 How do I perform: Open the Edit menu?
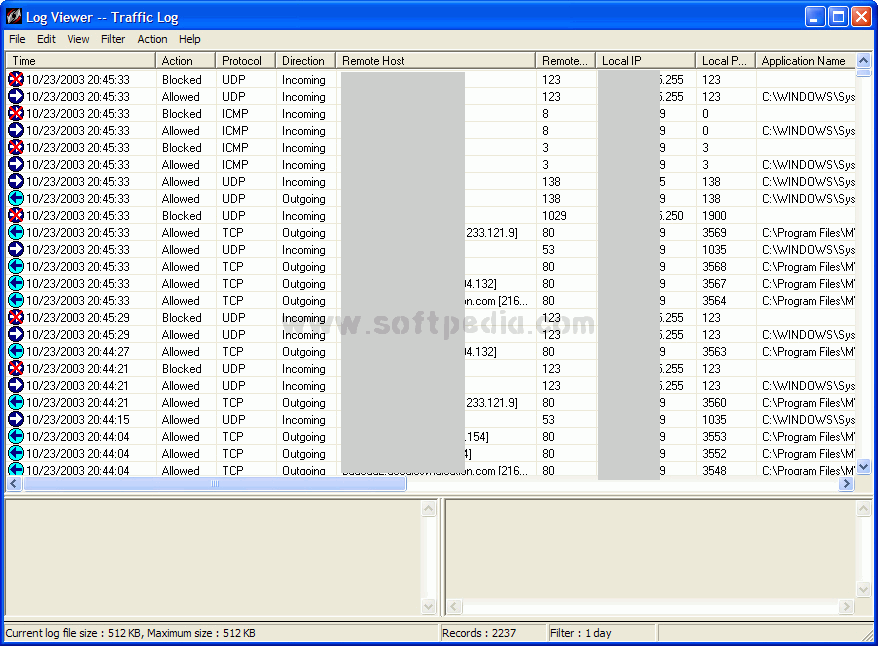coord(46,39)
